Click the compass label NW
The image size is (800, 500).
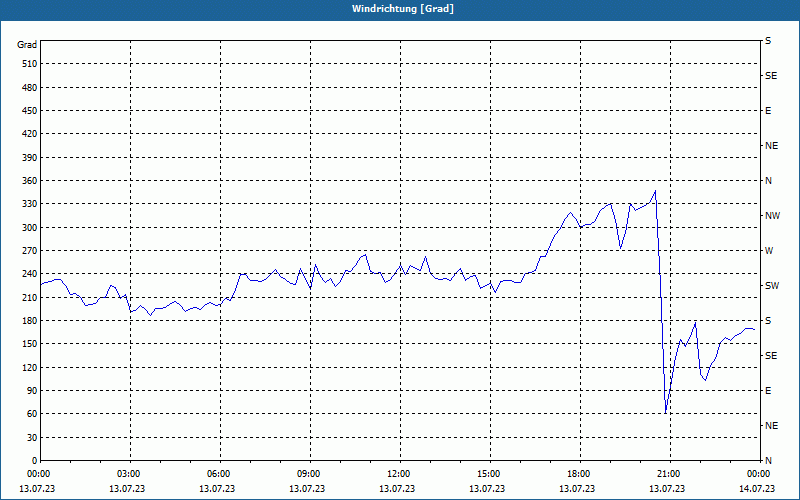[772, 216]
